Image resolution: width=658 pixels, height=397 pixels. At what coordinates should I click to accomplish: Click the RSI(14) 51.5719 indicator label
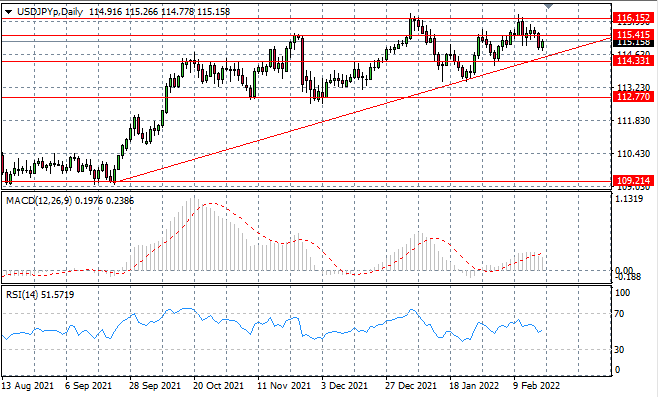click(x=40, y=295)
